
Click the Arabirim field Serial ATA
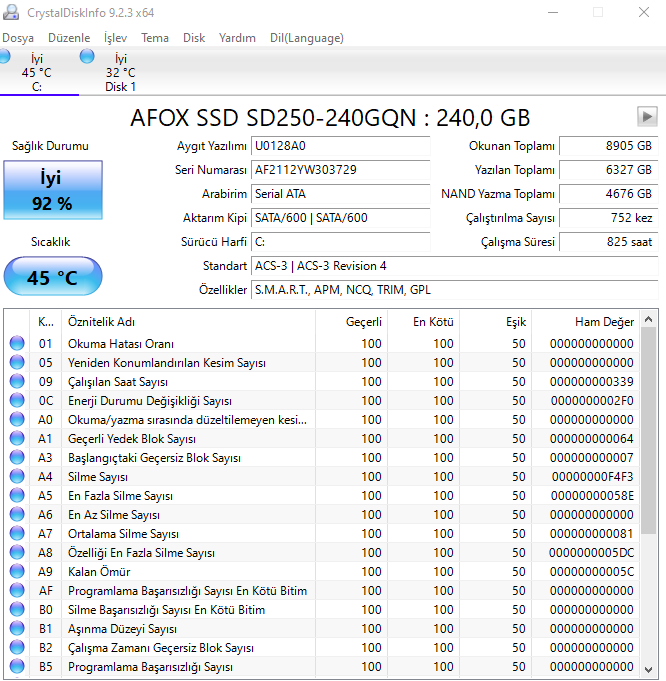click(341, 194)
